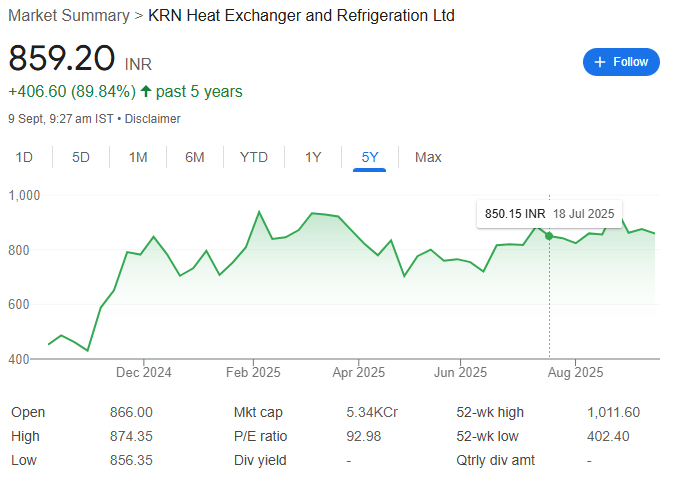Click the P/E ratio label
Image resolution: width=675 pixels, height=489 pixels.
pos(260,436)
